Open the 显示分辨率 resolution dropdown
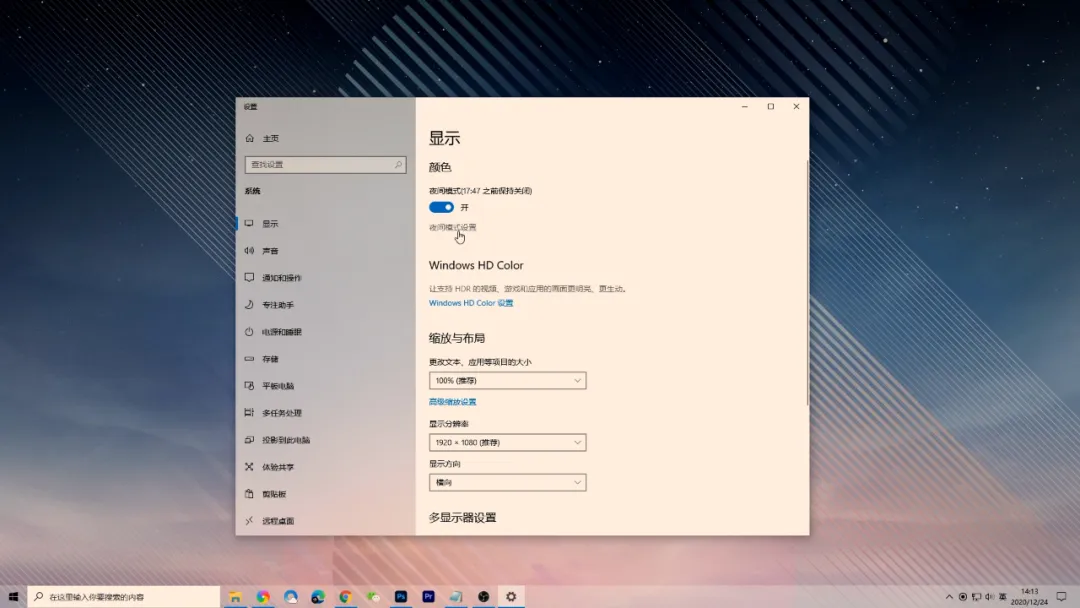1080x608 pixels. [507, 442]
